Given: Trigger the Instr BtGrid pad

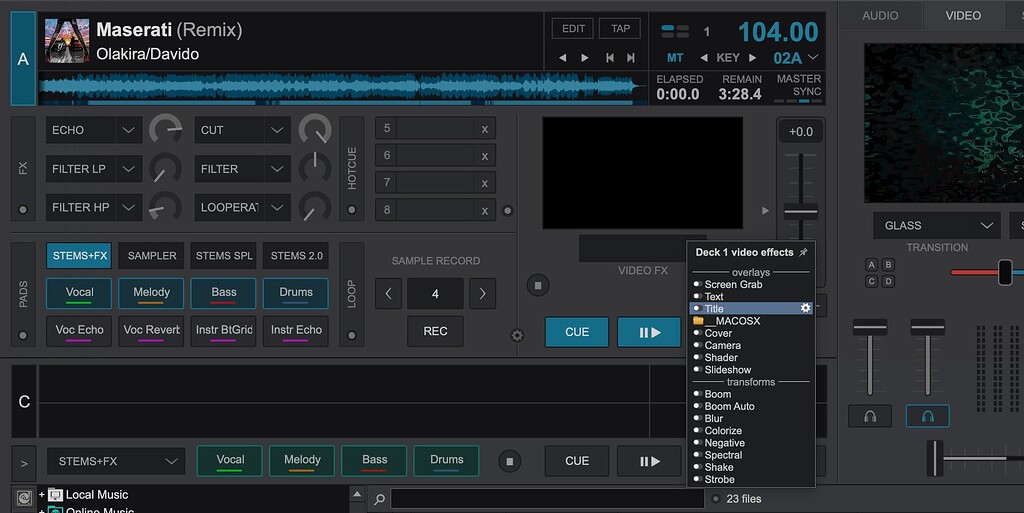Looking at the screenshot, I should coord(223,331).
